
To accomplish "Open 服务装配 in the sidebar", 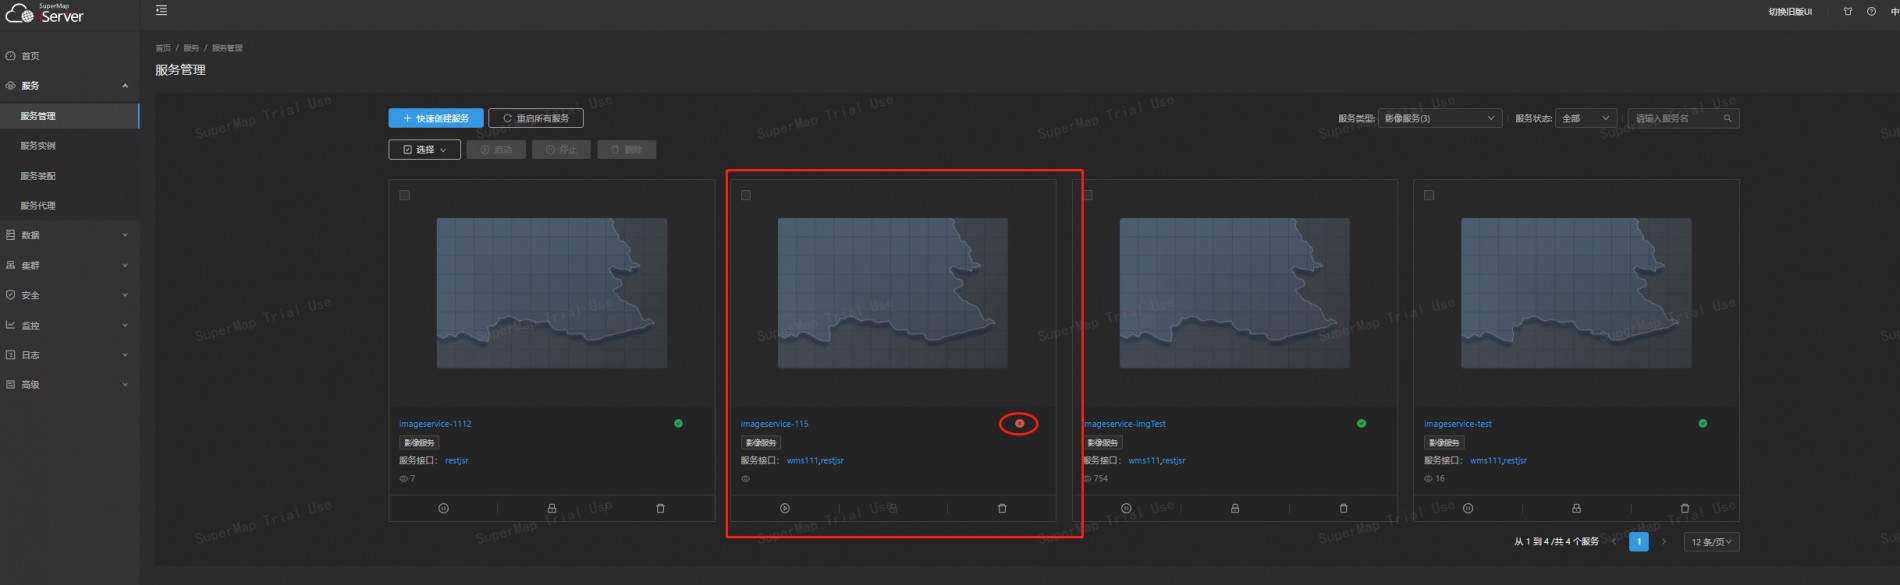I will (x=69, y=176).
